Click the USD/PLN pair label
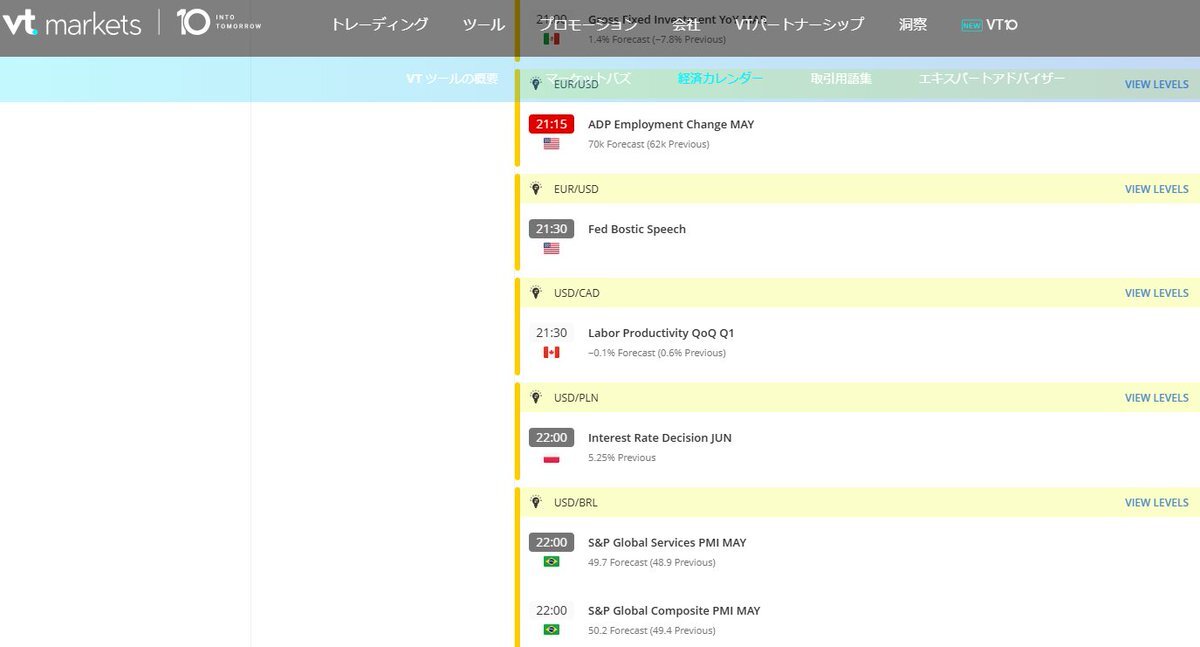The image size is (1200, 647). [x=577, y=398]
